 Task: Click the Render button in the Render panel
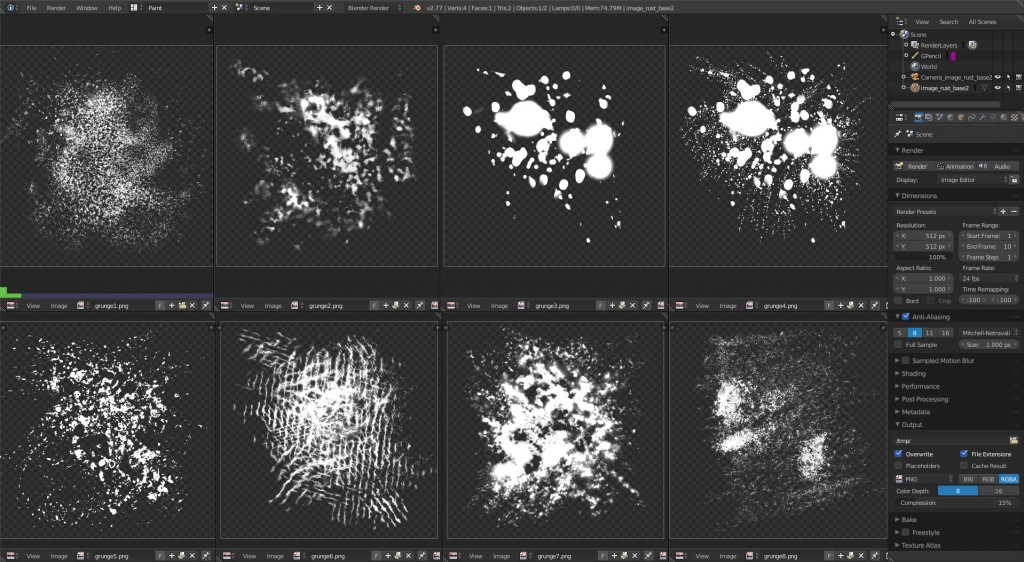point(912,166)
